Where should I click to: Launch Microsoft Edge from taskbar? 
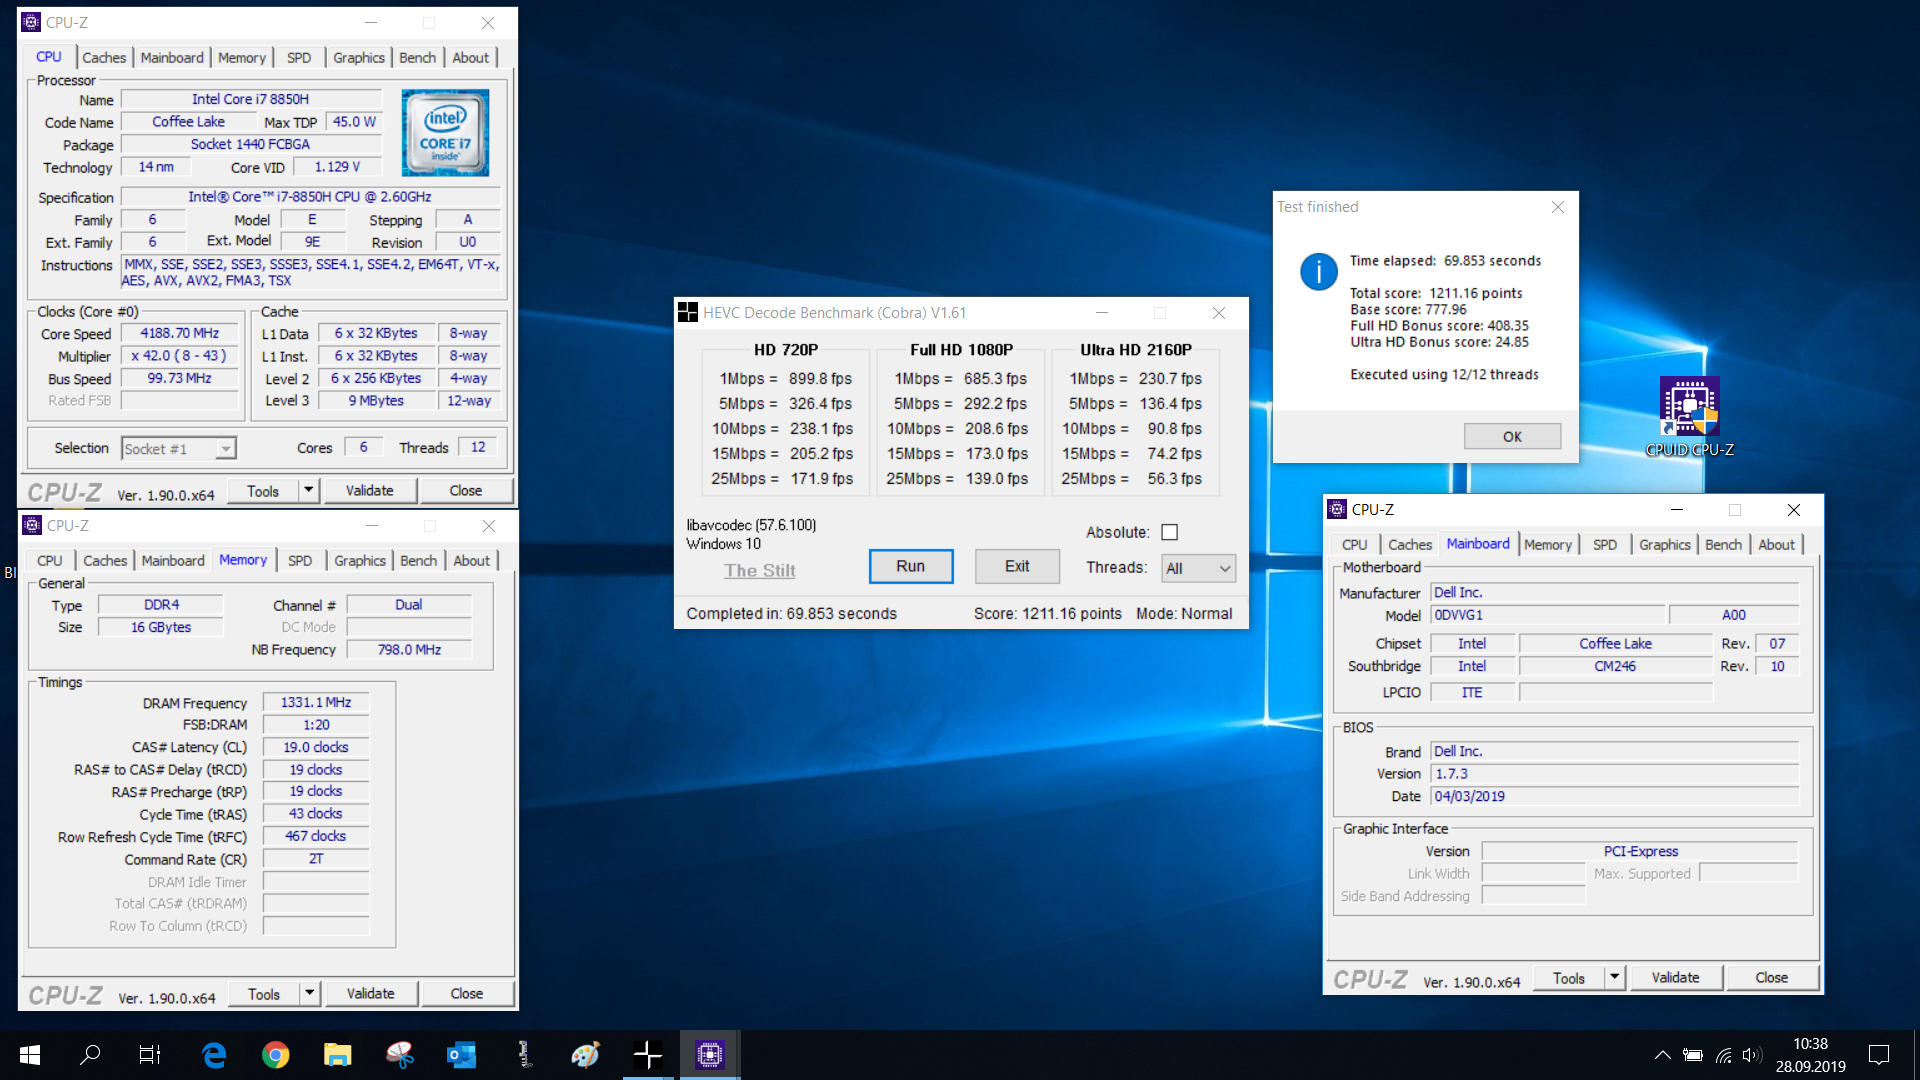214,1054
